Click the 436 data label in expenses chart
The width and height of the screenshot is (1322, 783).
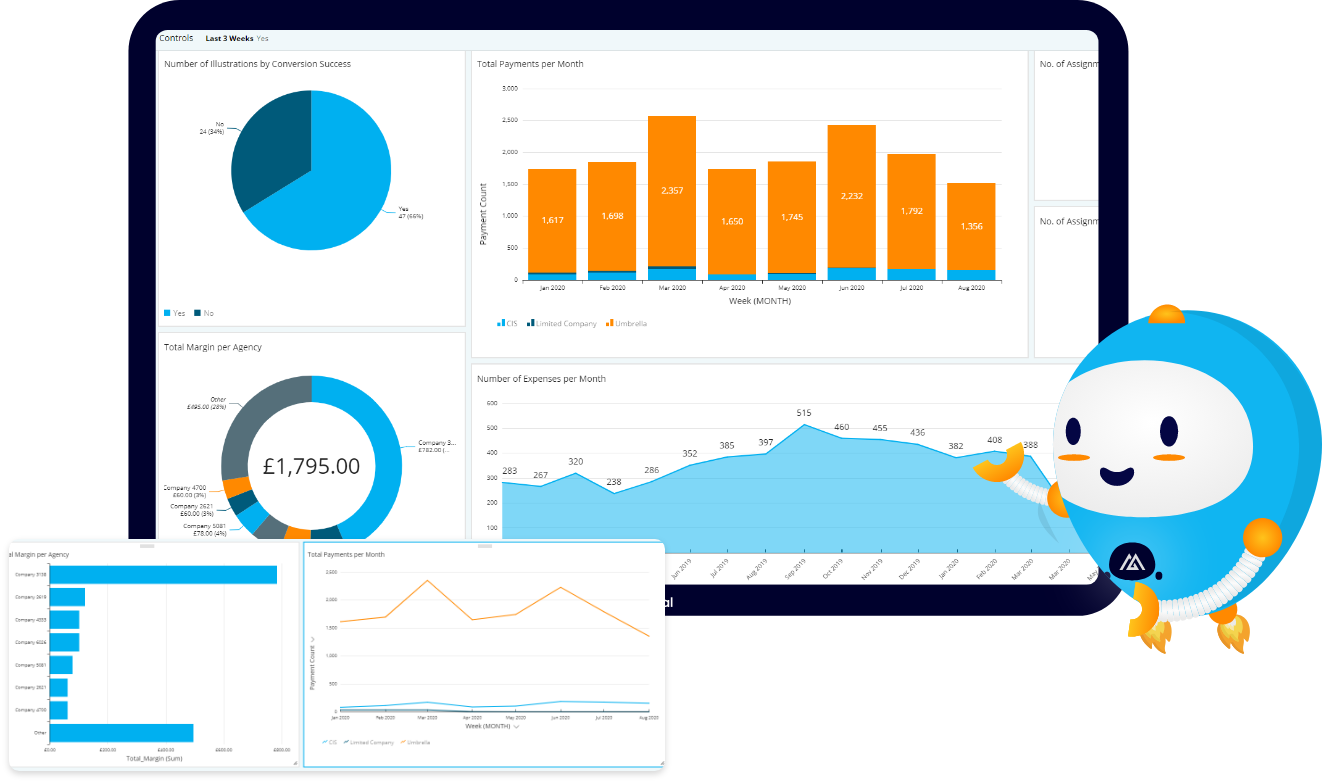(917, 432)
